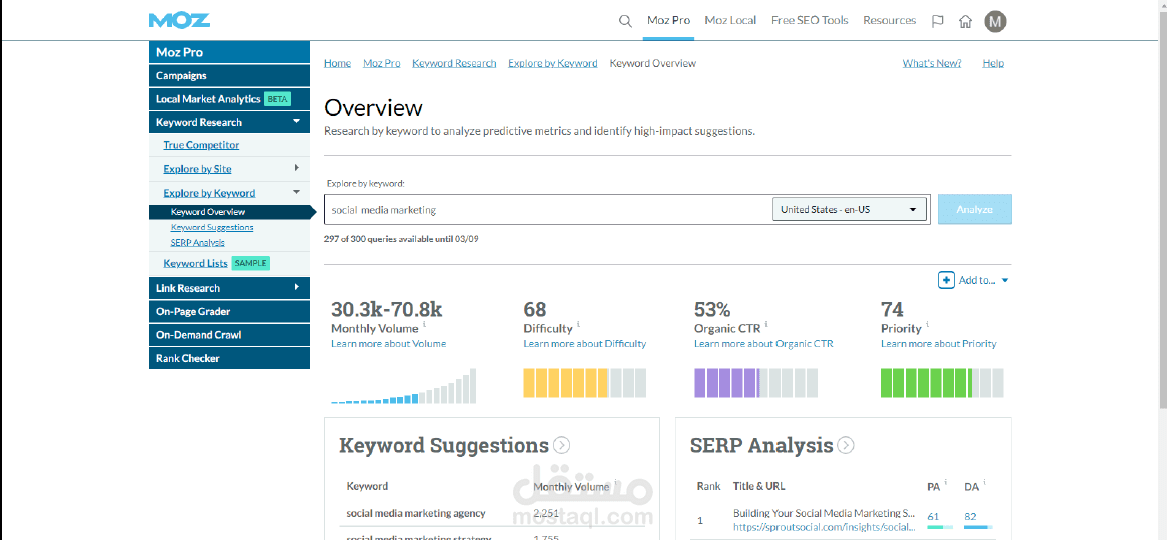1167x540 pixels.
Task: Click info icon next to PA column
Action: [x=946, y=483]
